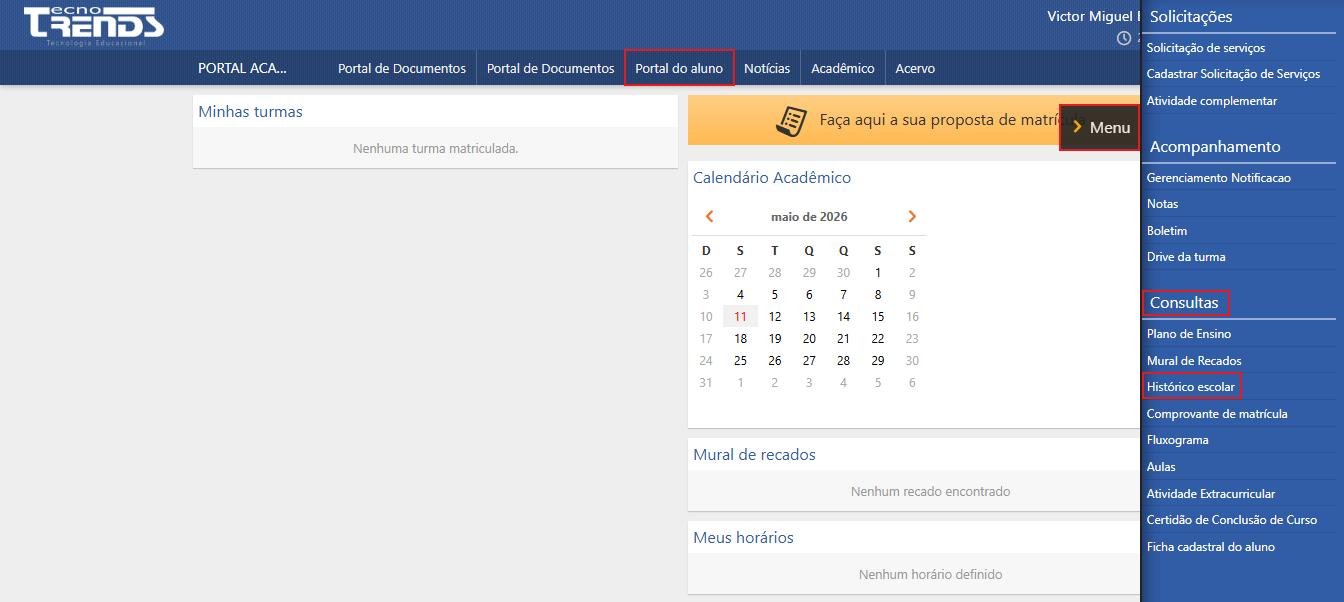The width and height of the screenshot is (1344, 602).
Task: Open Histórico escolar
Action: tap(1191, 386)
